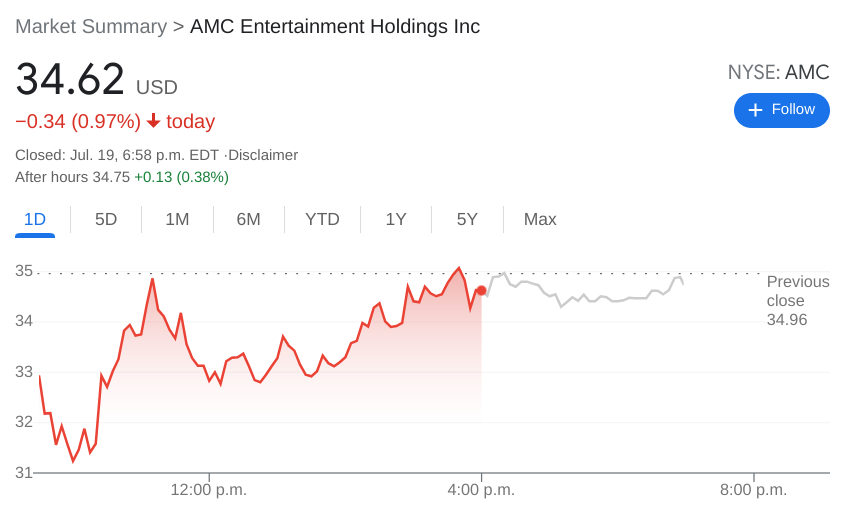Image resolution: width=848 pixels, height=510 pixels.
Task: Open the Disclaimer link
Action: (x=263, y=155)
